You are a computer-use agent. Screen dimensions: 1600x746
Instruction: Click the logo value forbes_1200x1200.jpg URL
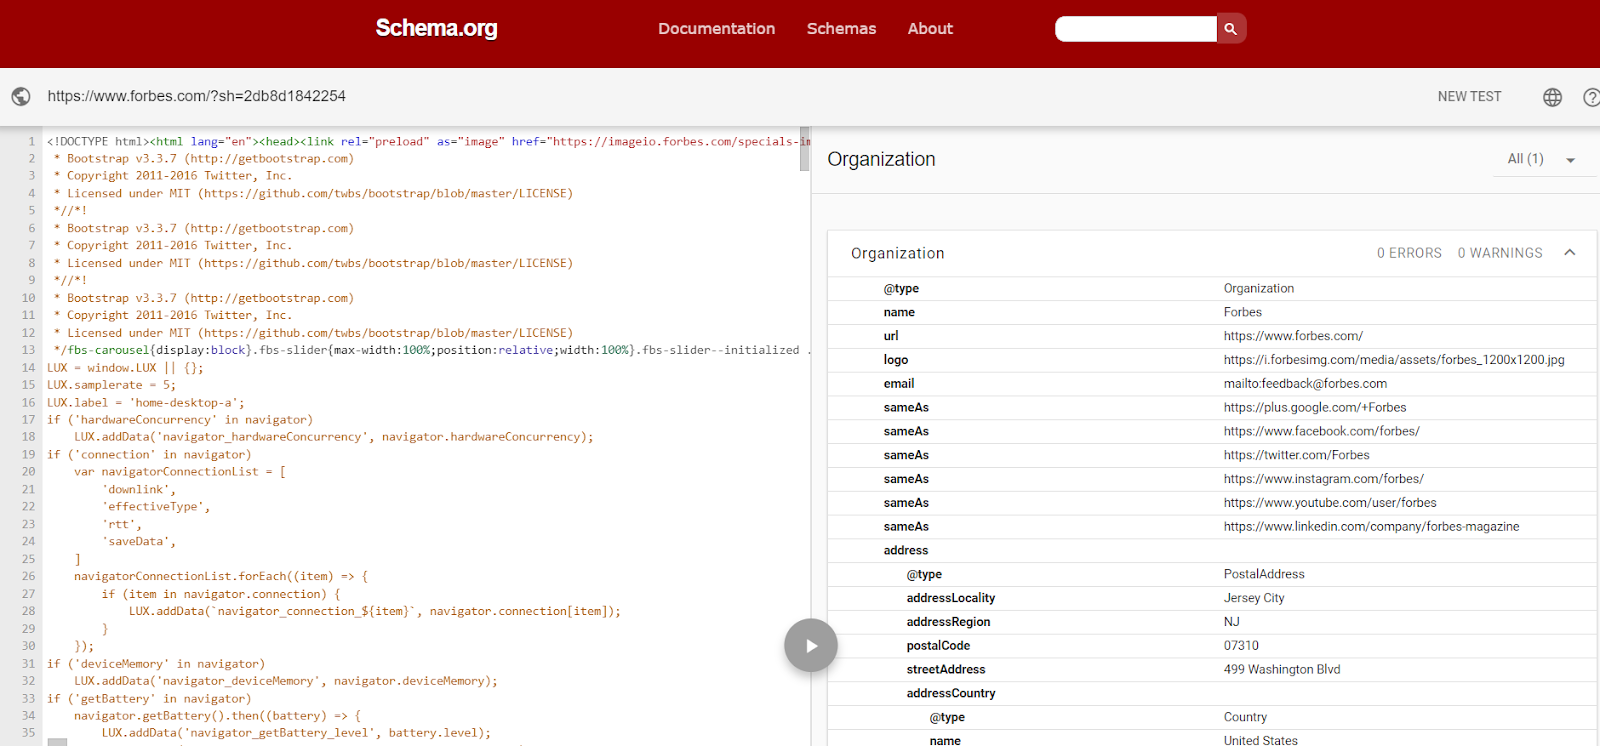click(1394, 360)
